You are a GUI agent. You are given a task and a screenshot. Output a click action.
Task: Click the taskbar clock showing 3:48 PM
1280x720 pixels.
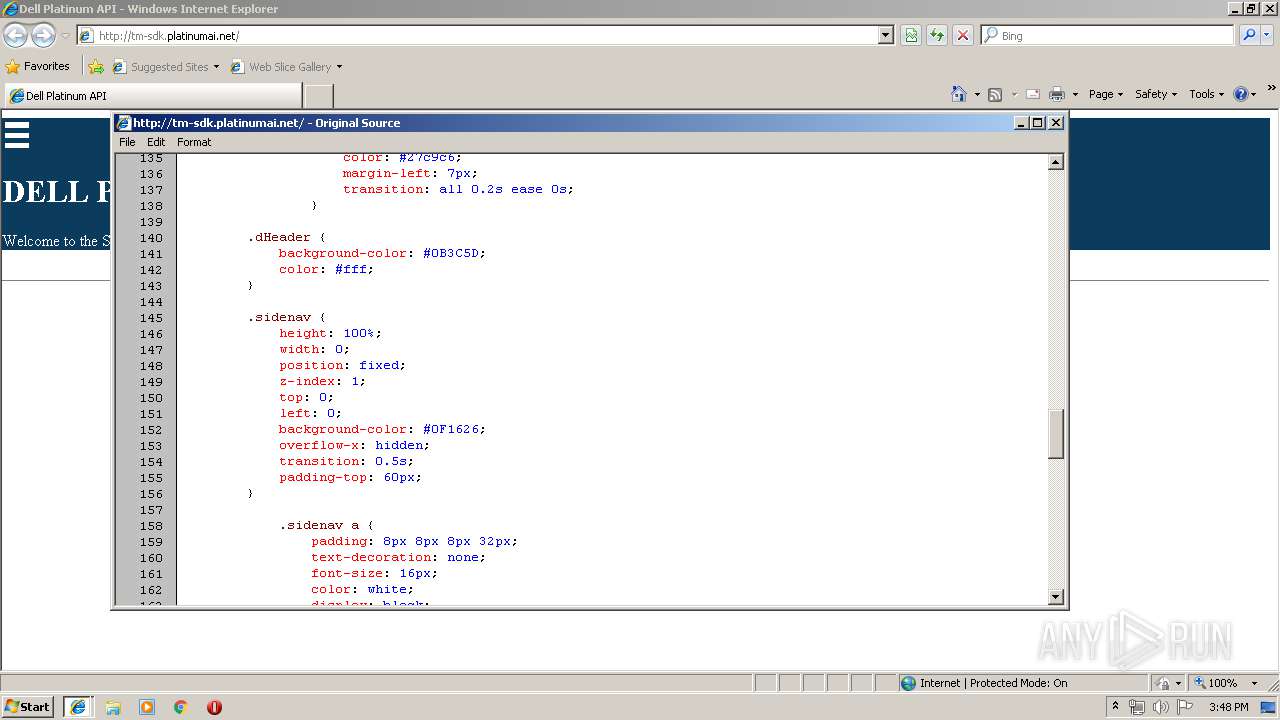click(x=1228, y=707)
